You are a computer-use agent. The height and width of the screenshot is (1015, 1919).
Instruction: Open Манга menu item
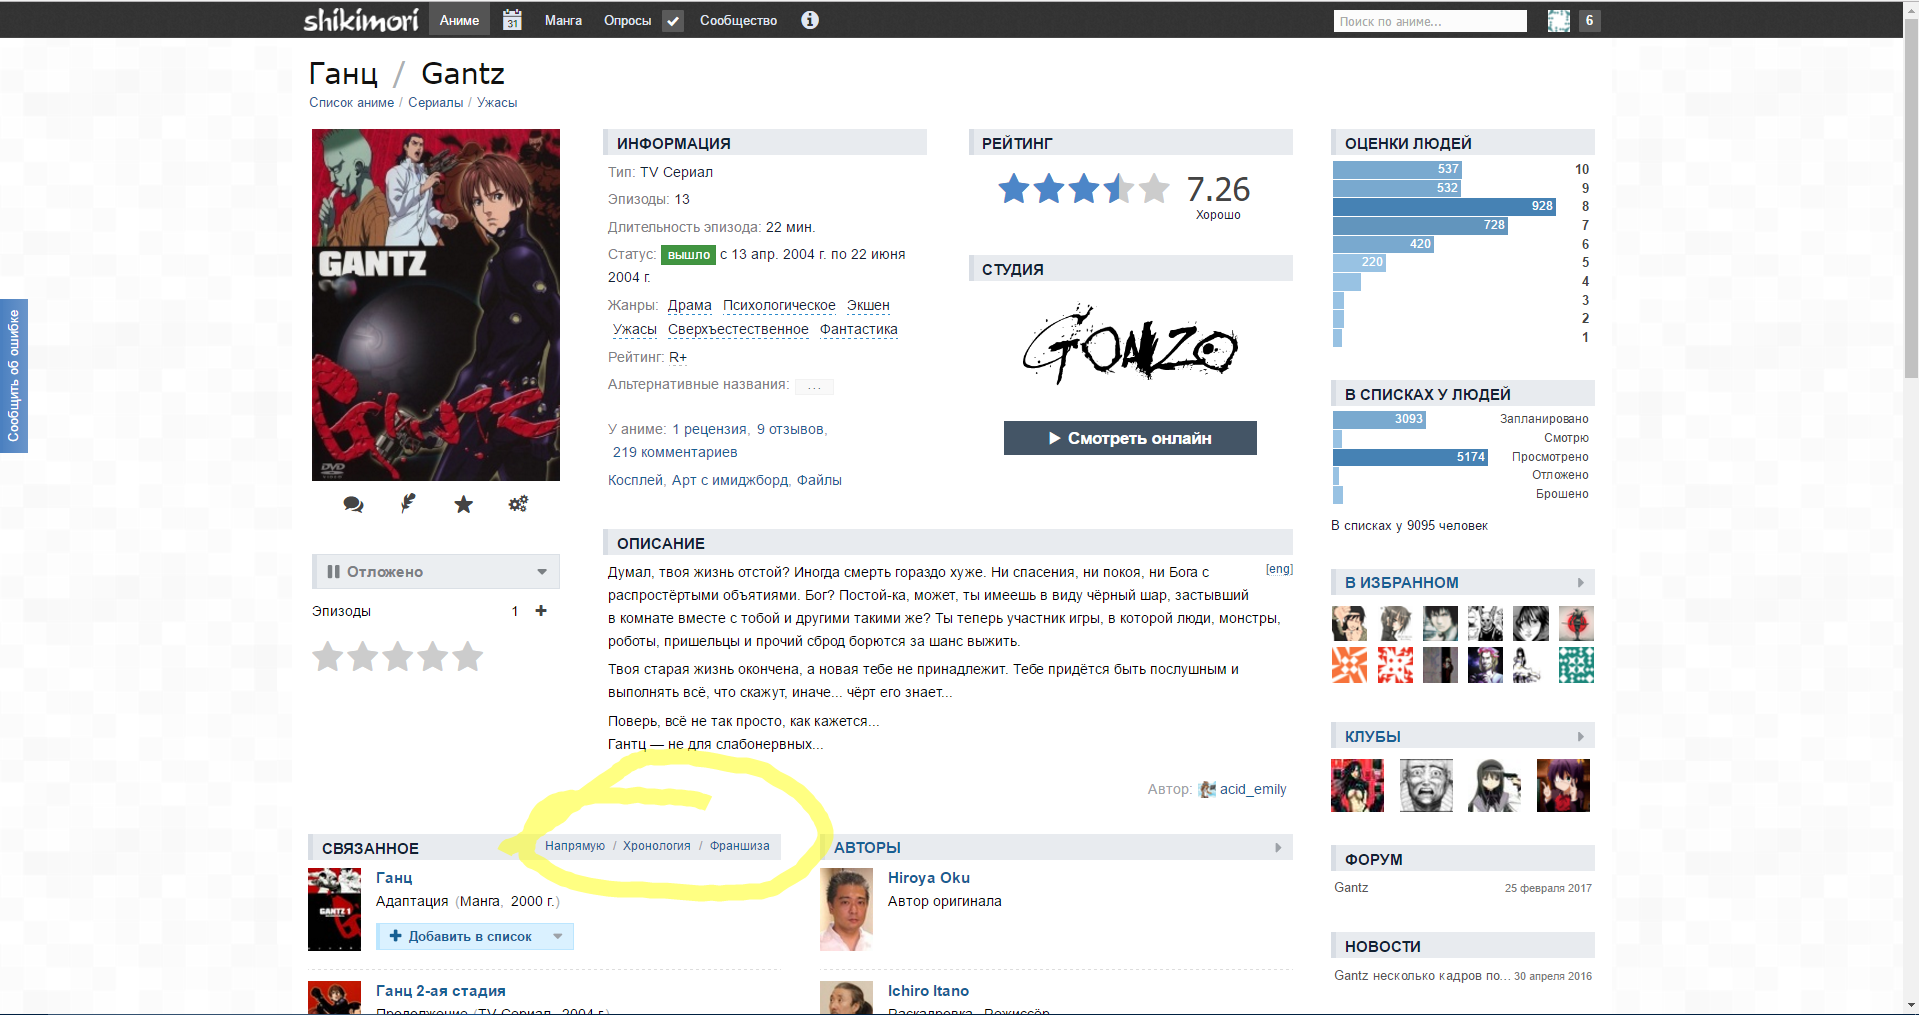coord(563,20)
